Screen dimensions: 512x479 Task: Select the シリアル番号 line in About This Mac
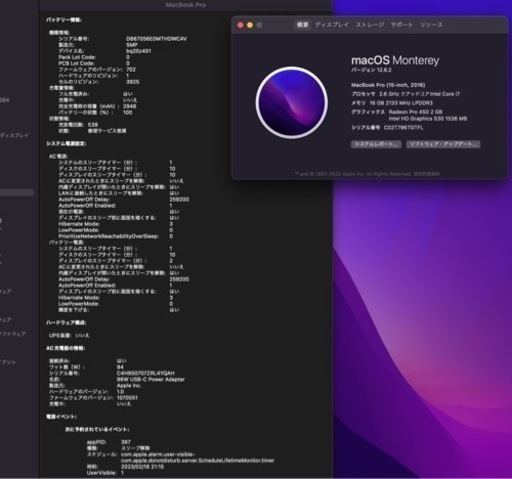point(387,128)
